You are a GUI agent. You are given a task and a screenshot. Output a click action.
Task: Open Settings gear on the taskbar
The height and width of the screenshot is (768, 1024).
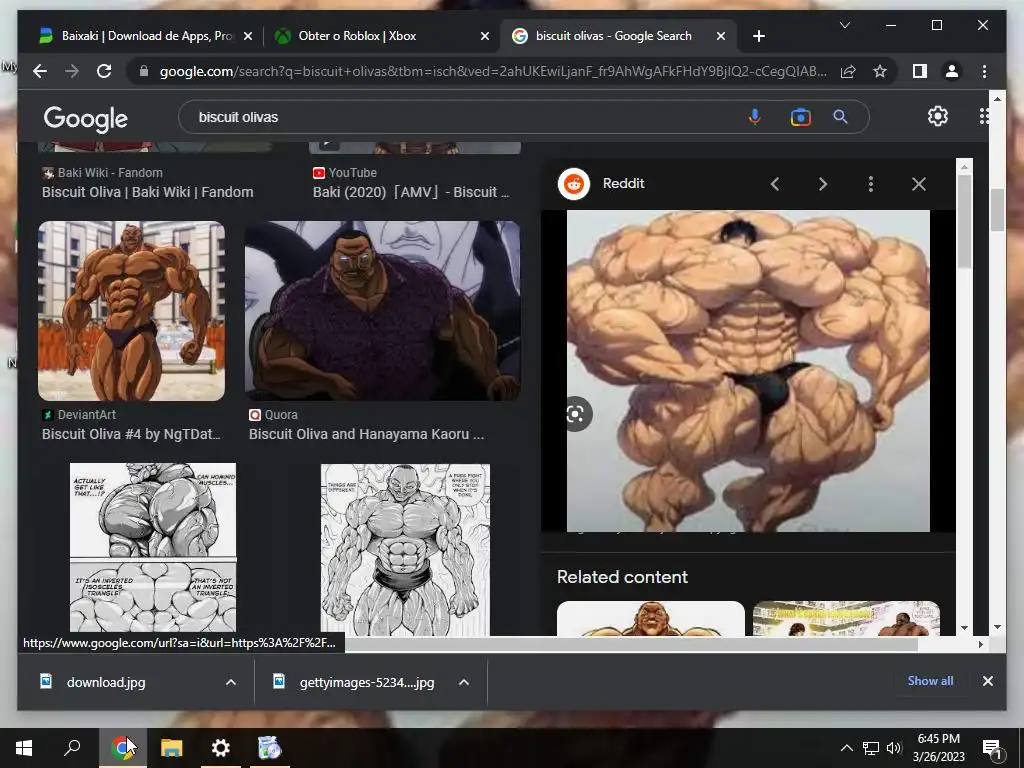pos(221,748)
